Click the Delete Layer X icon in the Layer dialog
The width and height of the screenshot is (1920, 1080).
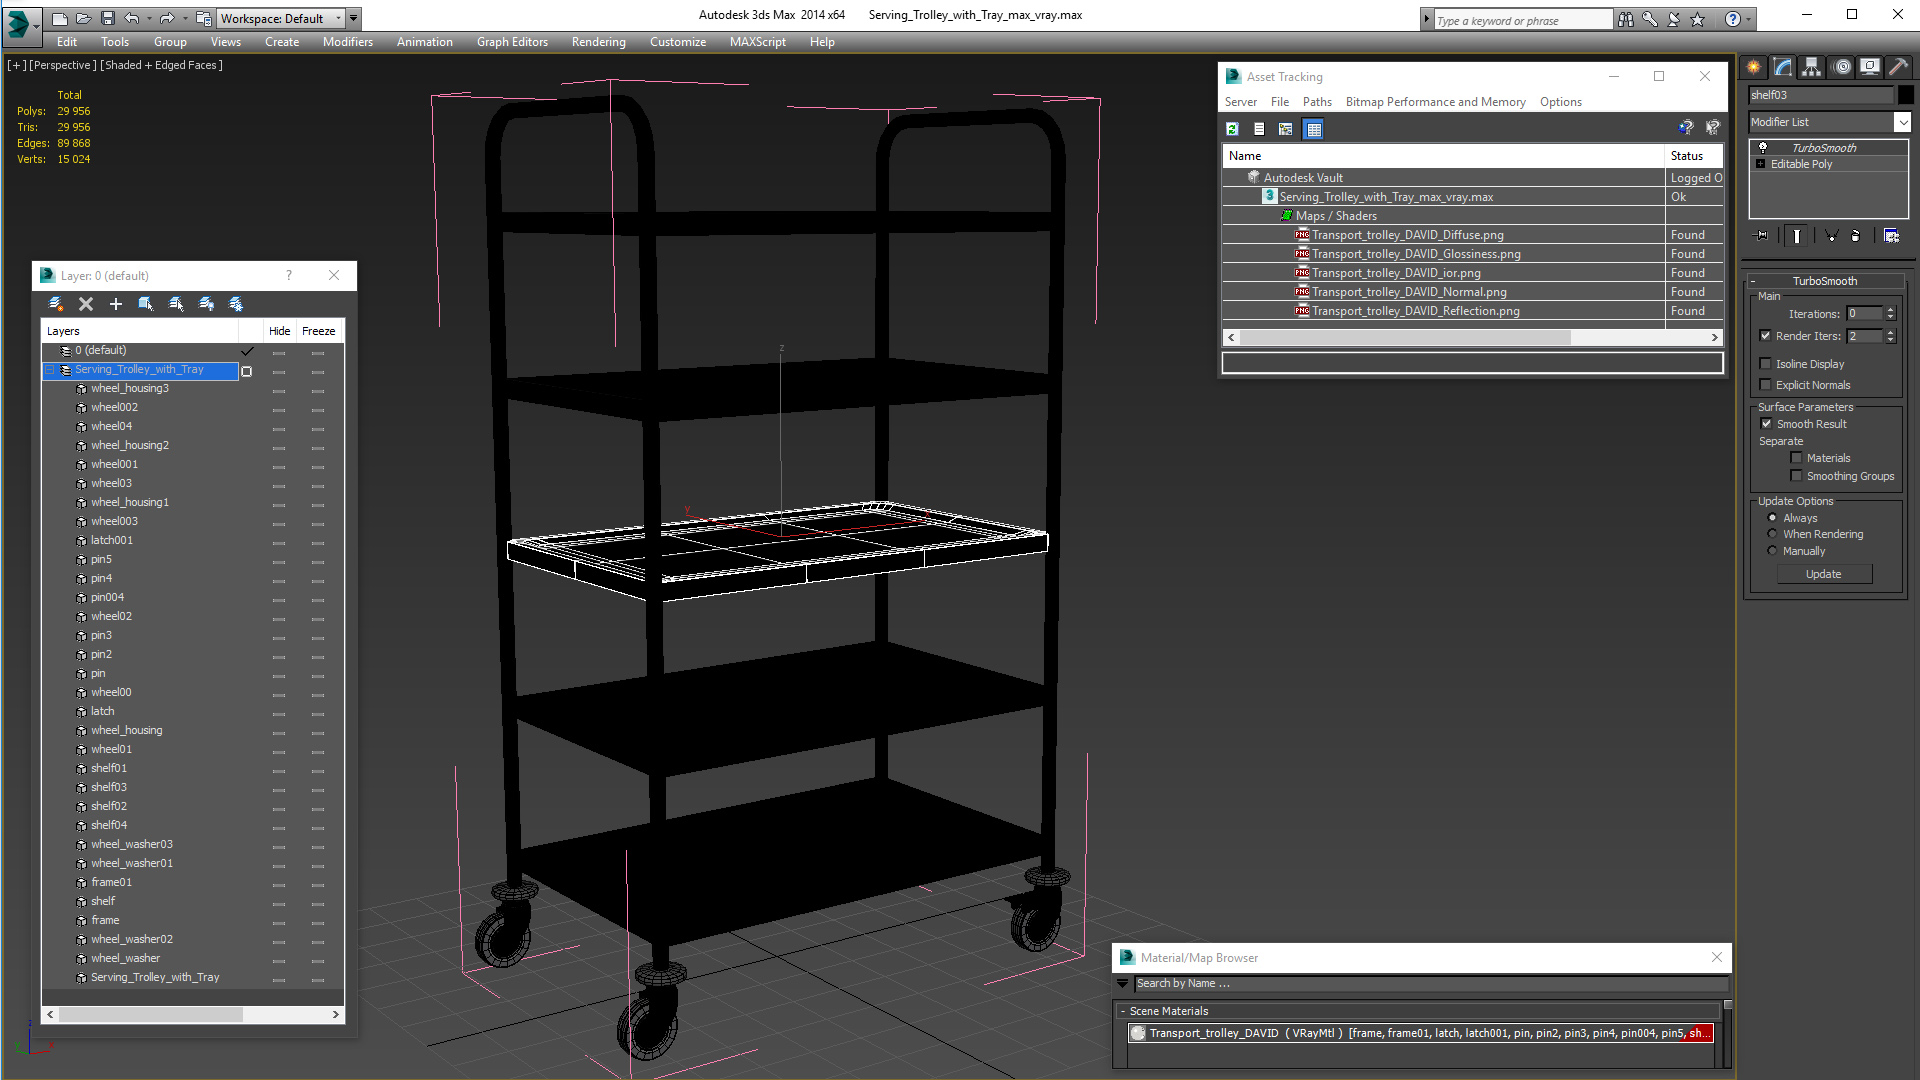[x=86, y=304]
